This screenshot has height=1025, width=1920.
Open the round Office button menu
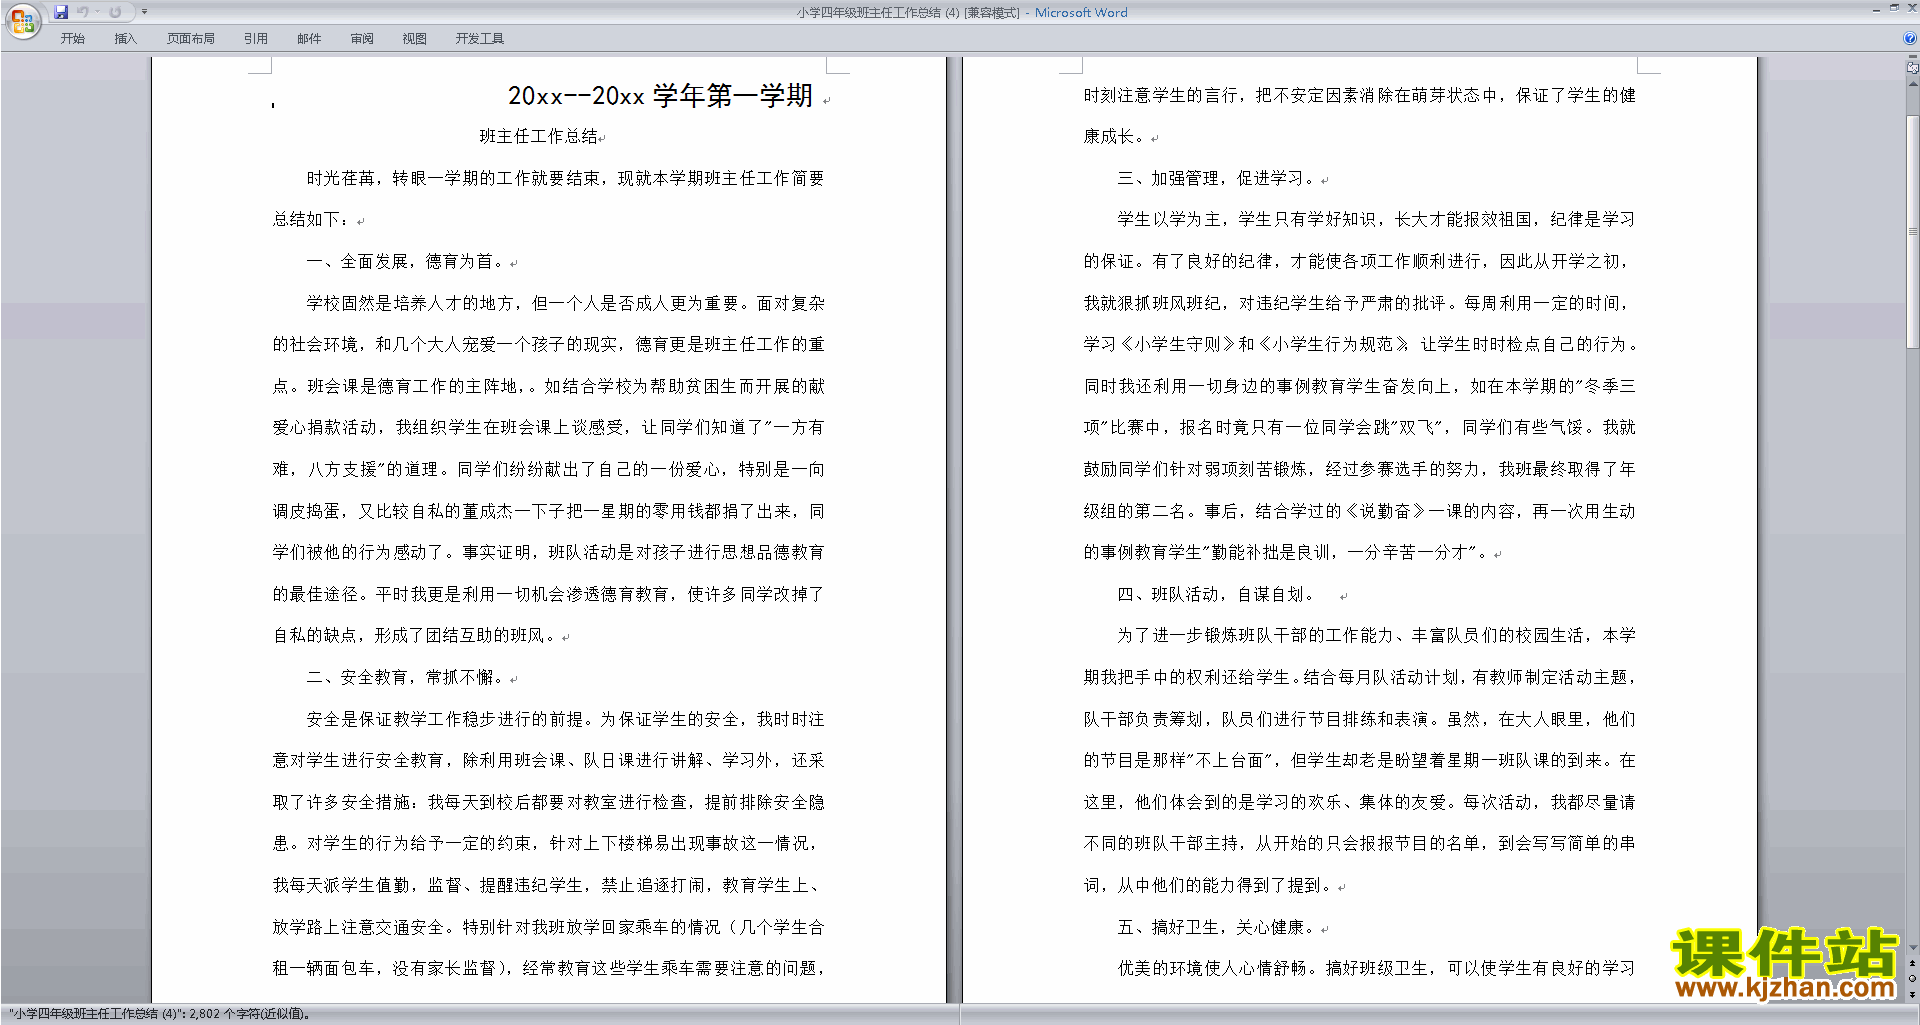(22, 21)
